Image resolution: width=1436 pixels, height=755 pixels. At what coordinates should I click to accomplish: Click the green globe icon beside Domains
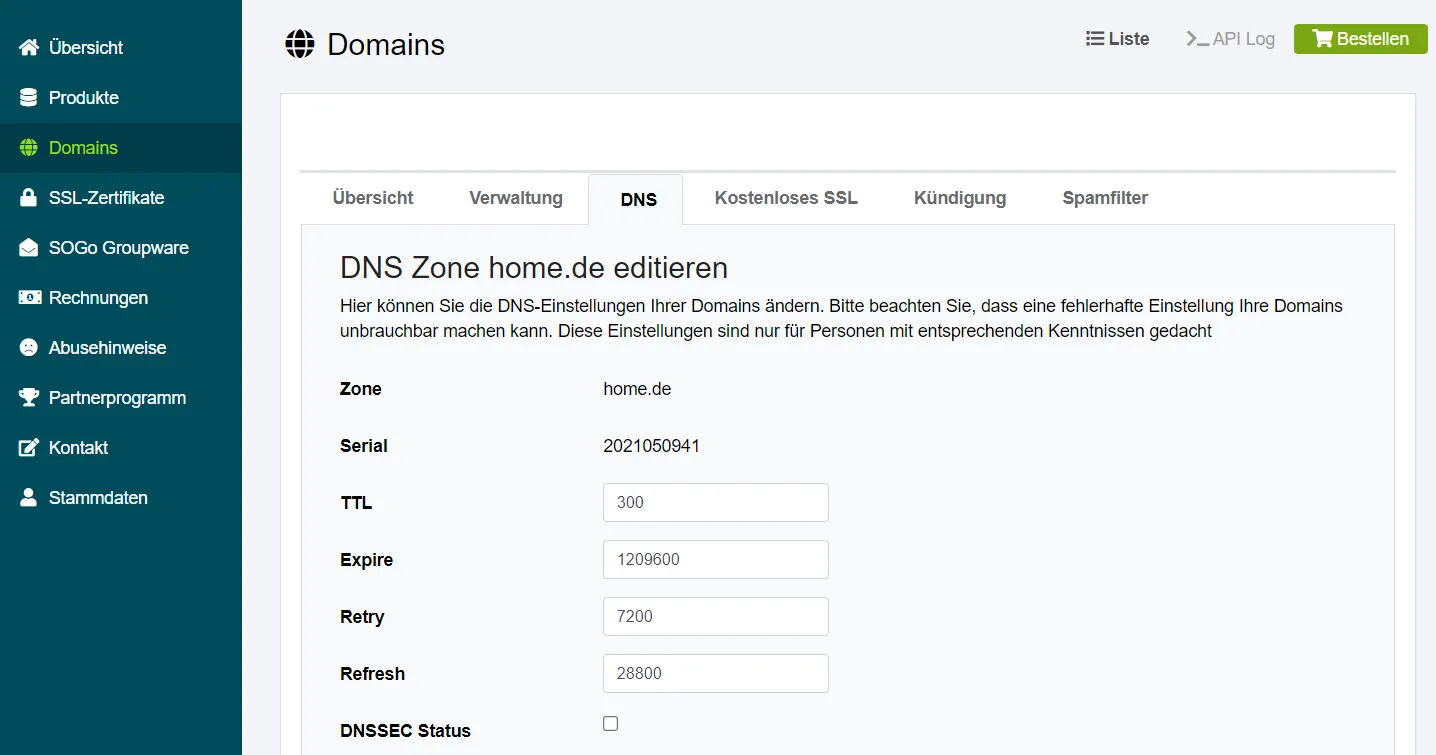click(x=29, y=147)
